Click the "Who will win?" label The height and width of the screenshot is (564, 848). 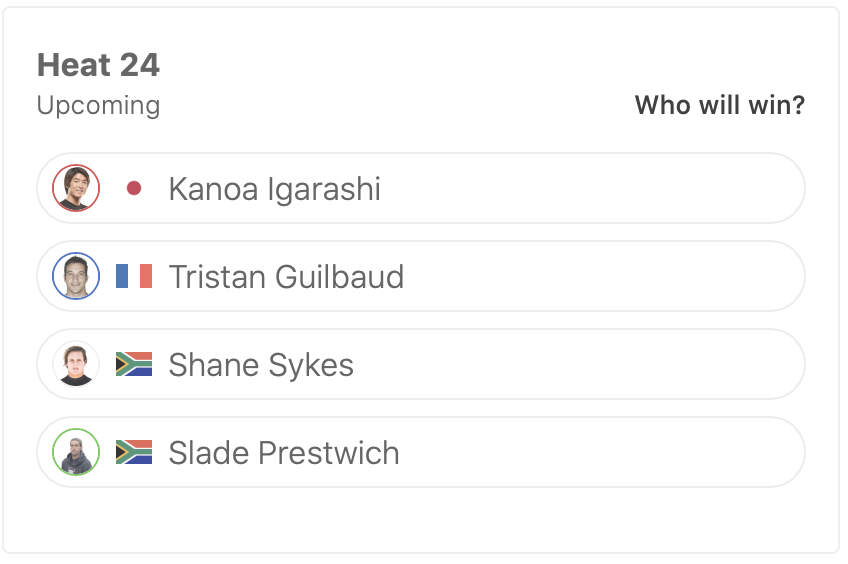point(719,105)
